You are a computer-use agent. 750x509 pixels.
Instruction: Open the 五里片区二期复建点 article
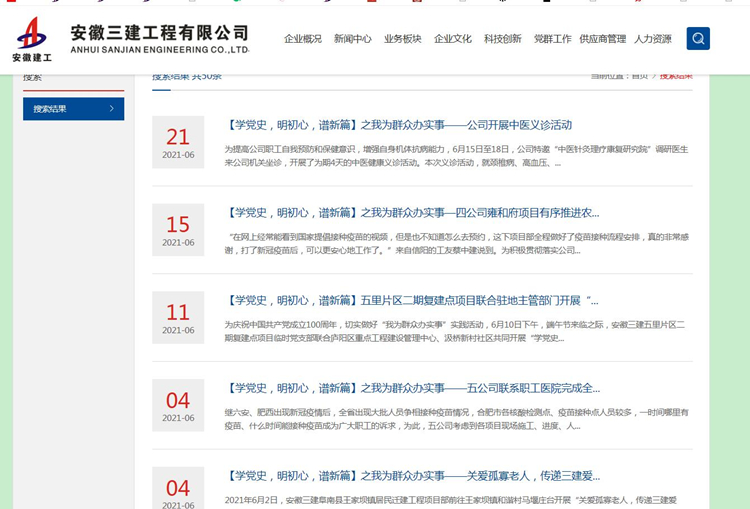(x=413, y=300)
